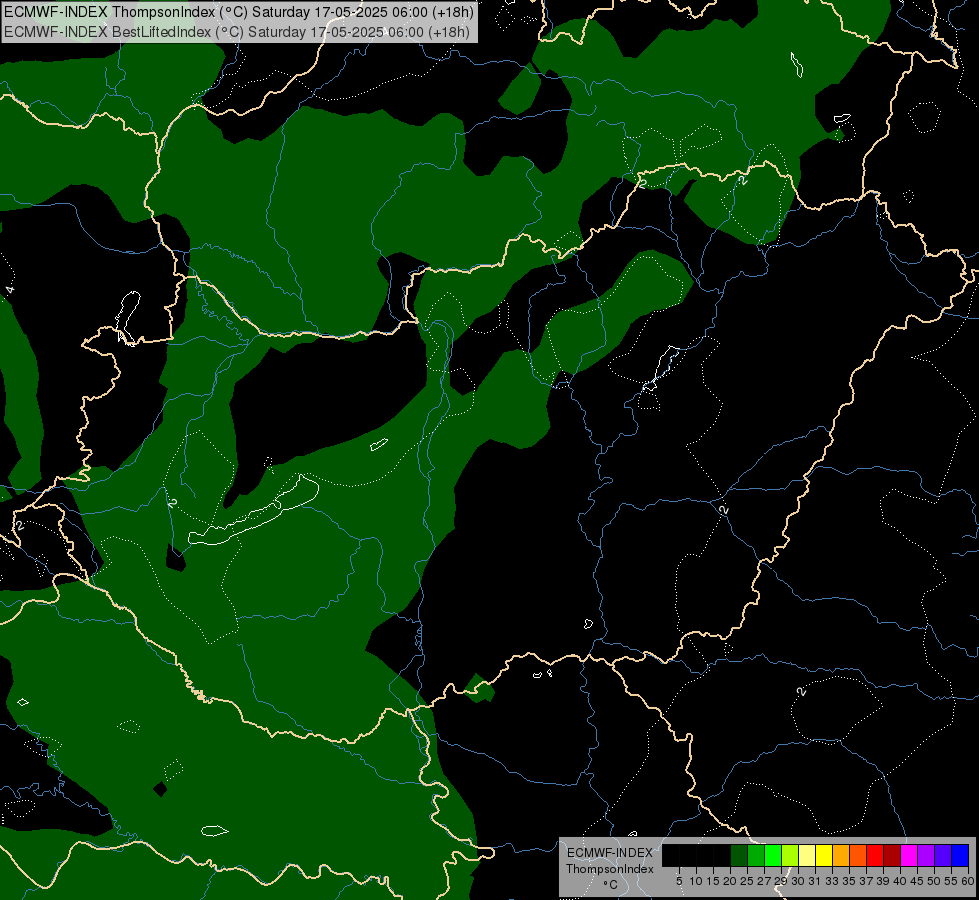Viewport: 979px width, 900px height.
Task: Click the legend tick label '15'
Action: coord(713,881)
